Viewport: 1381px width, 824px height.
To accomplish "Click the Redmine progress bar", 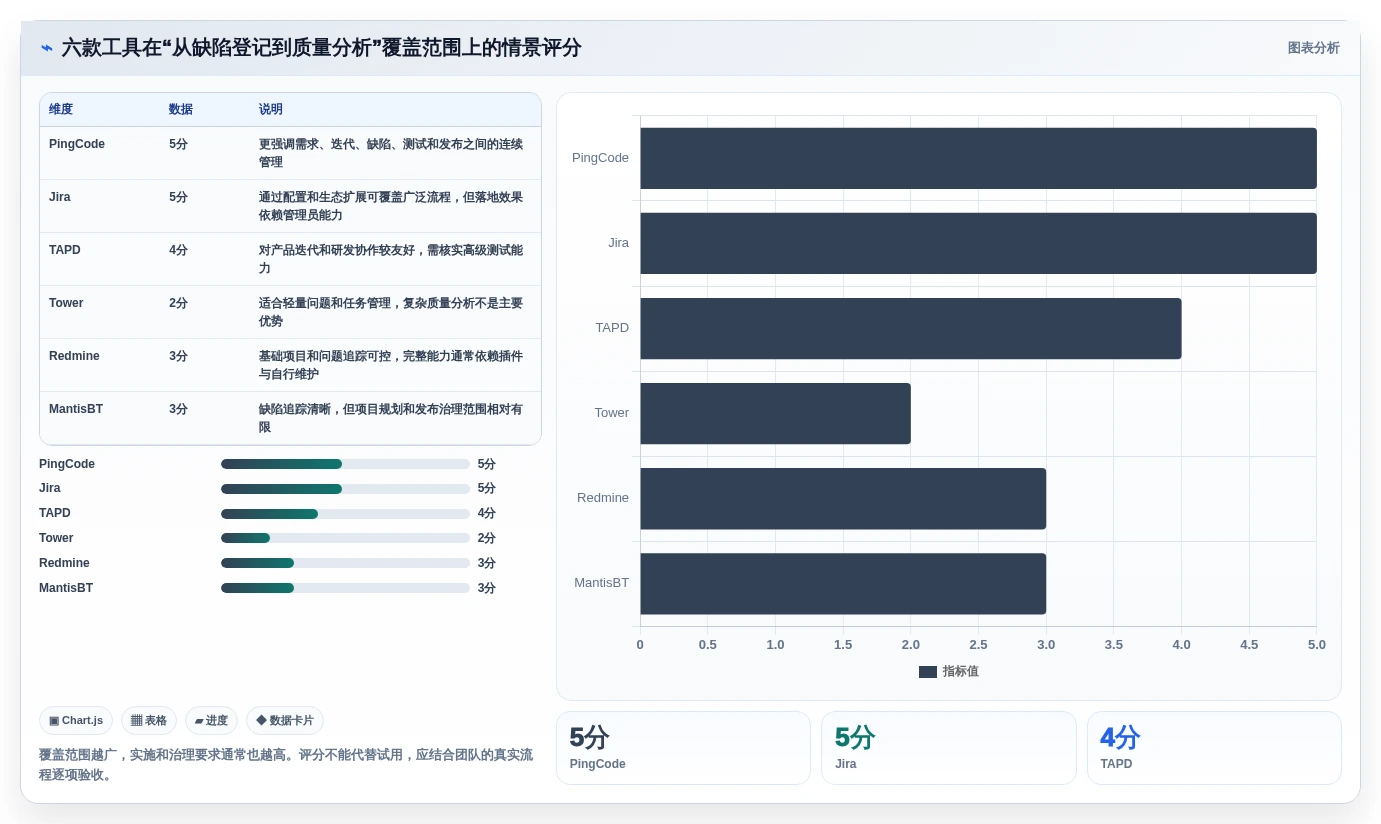I will [345, 563].
